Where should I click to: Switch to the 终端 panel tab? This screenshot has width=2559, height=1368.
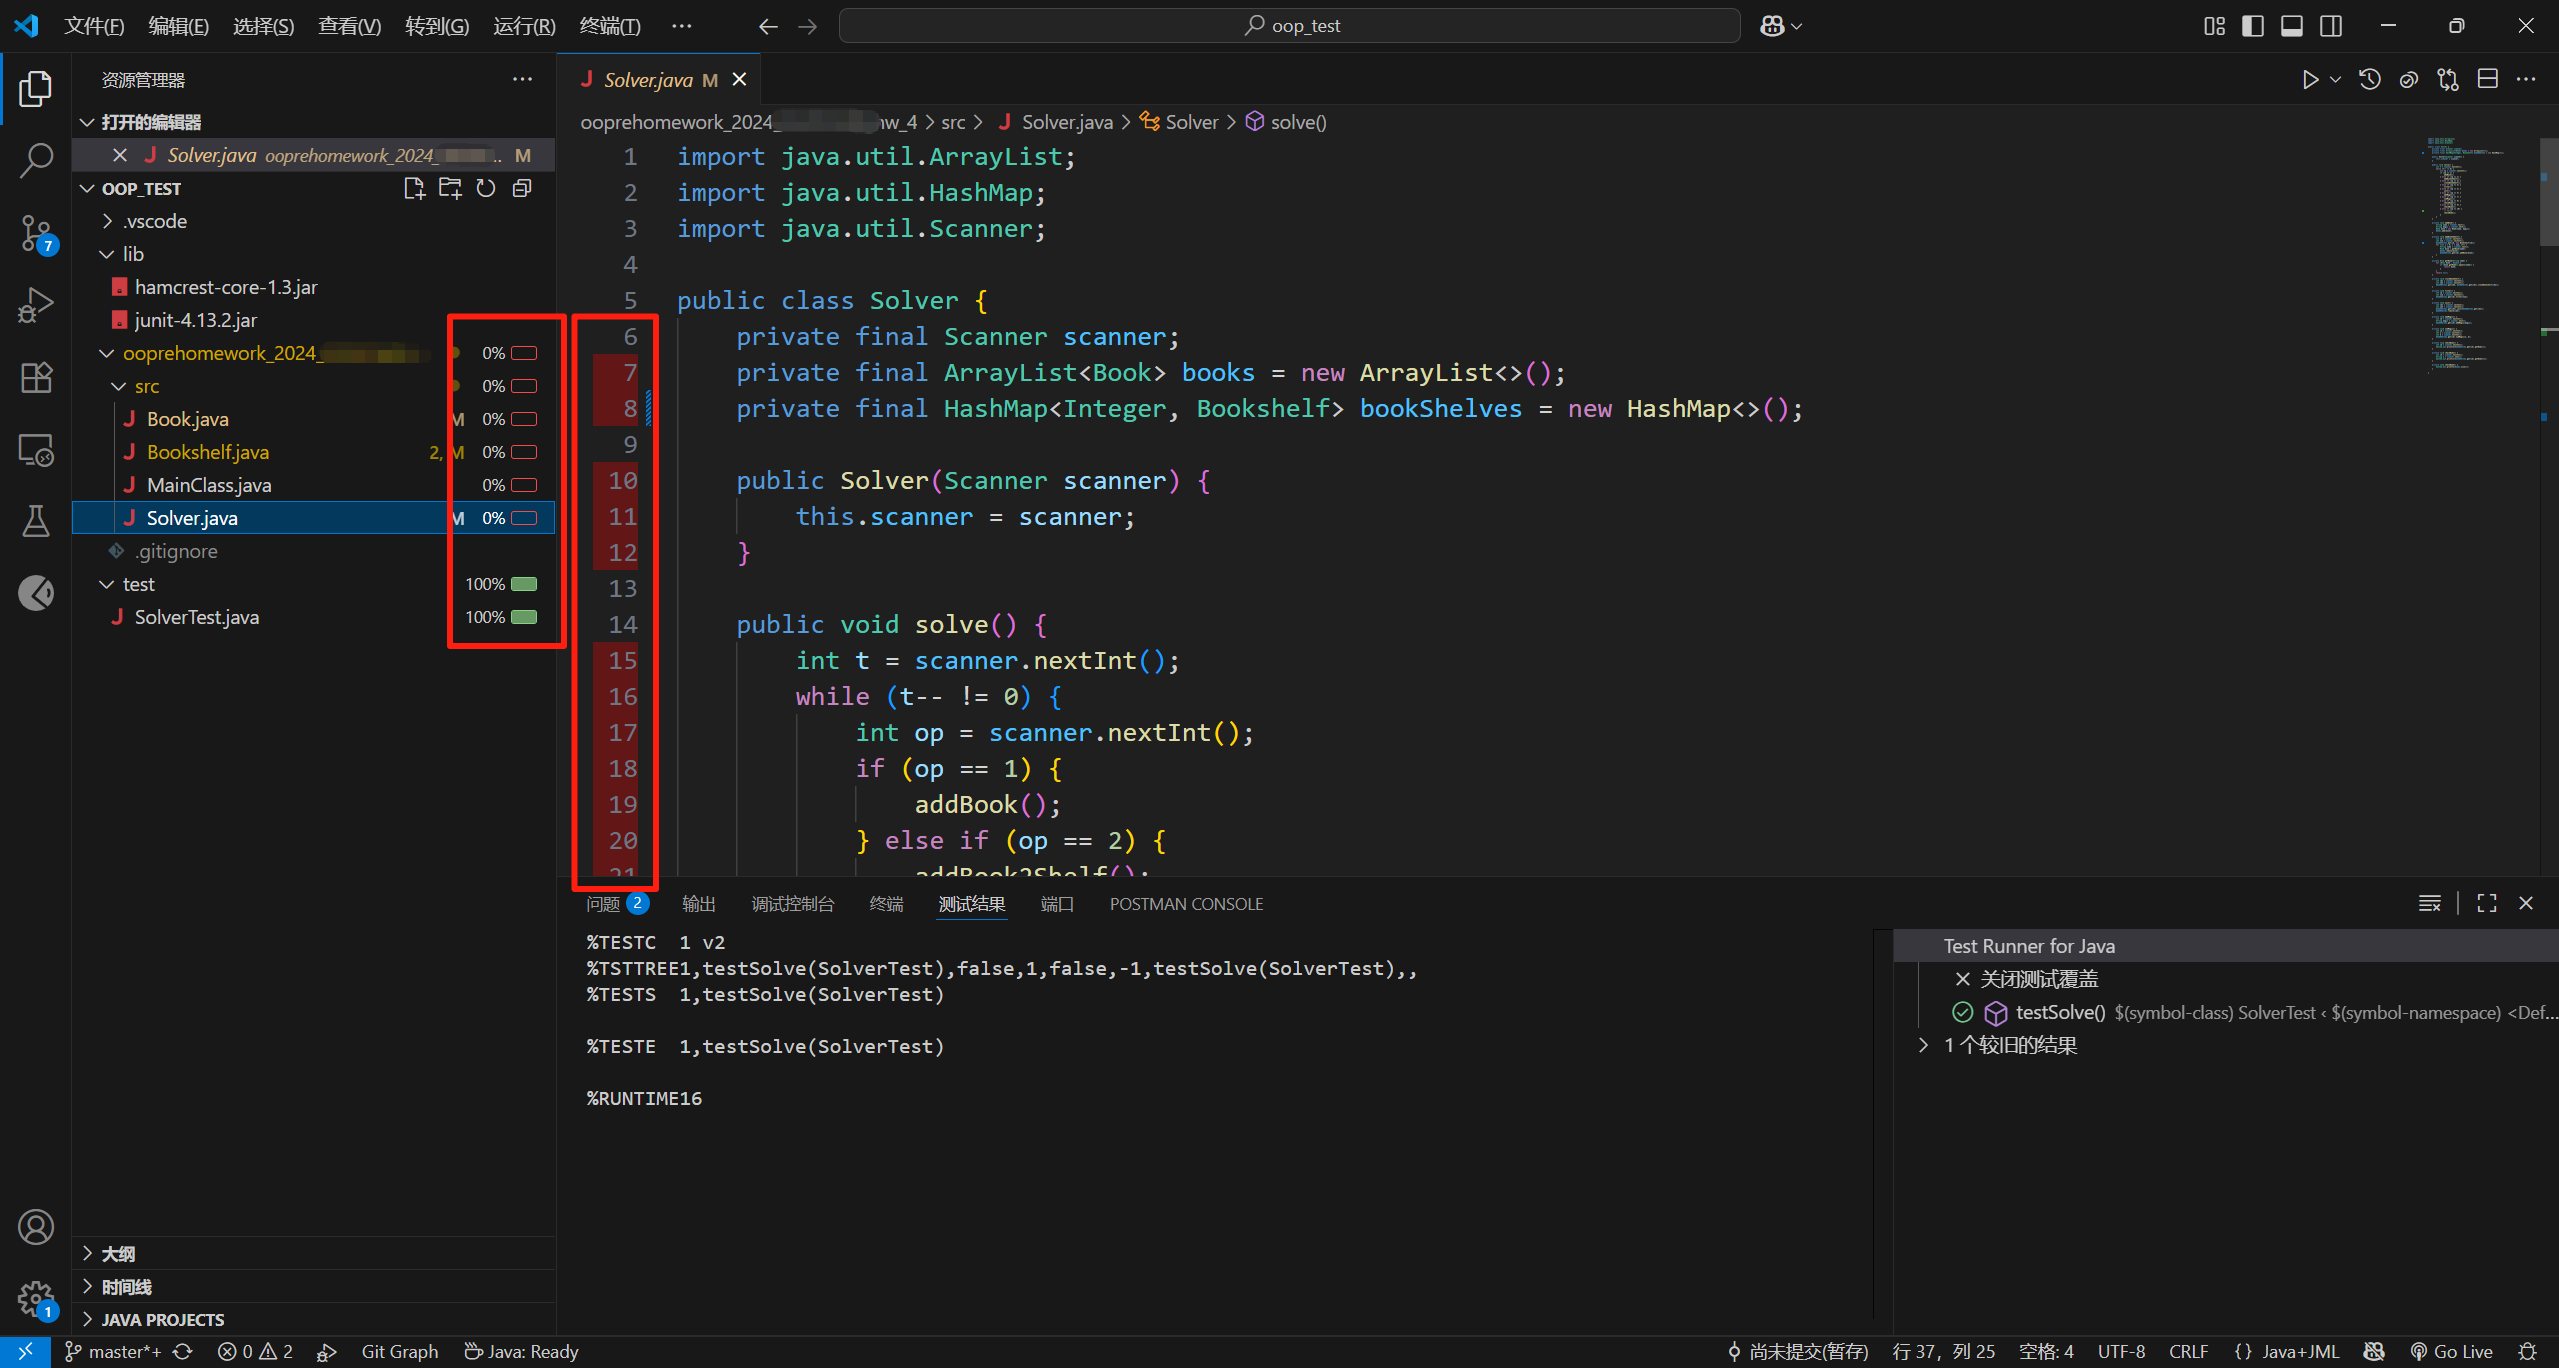pos(886,904)
